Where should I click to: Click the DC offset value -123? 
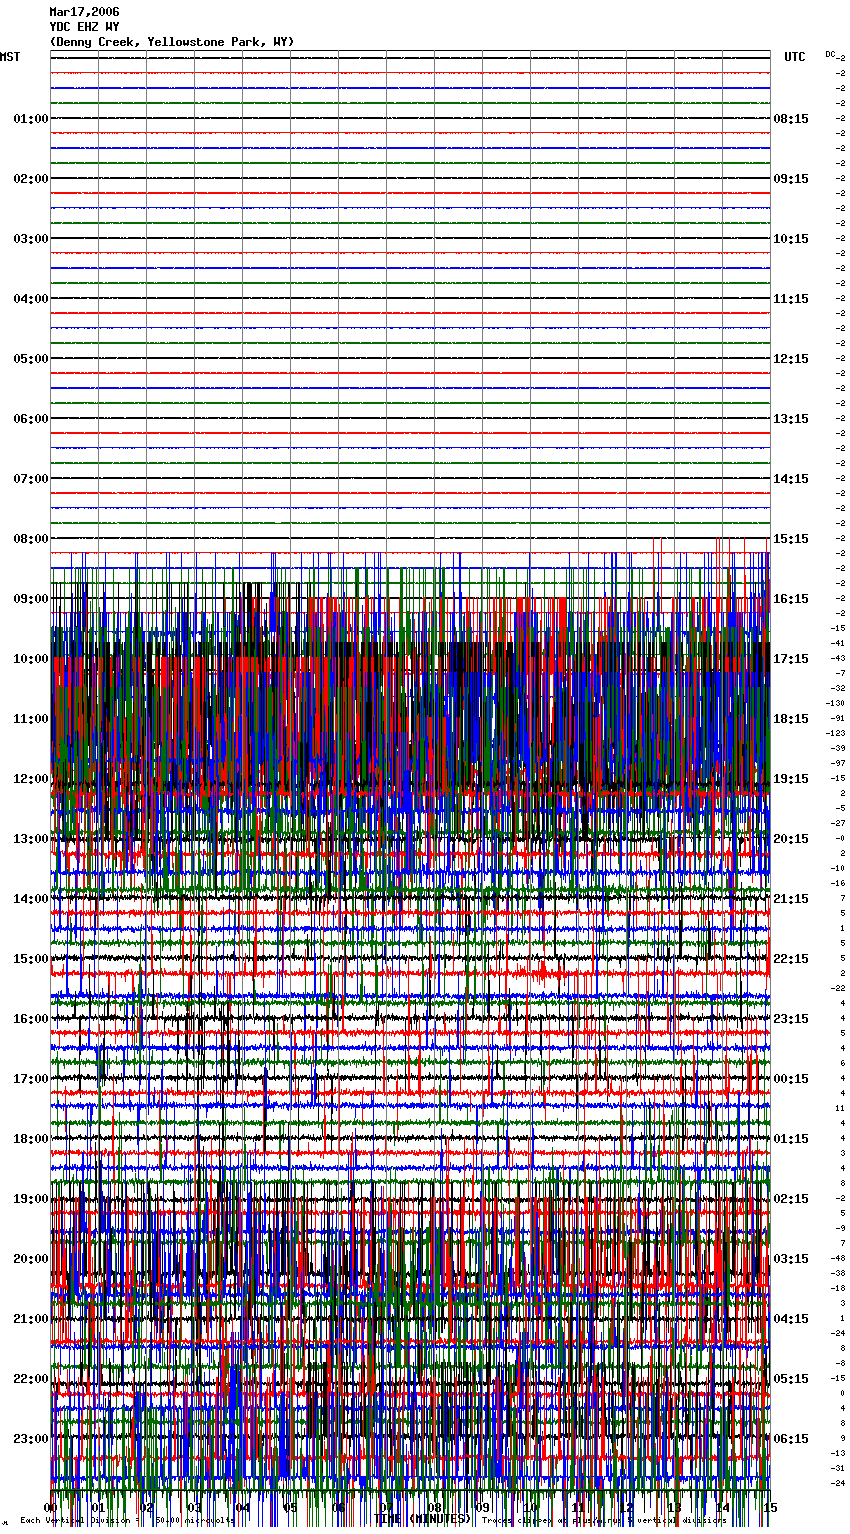tap(836, 733)
